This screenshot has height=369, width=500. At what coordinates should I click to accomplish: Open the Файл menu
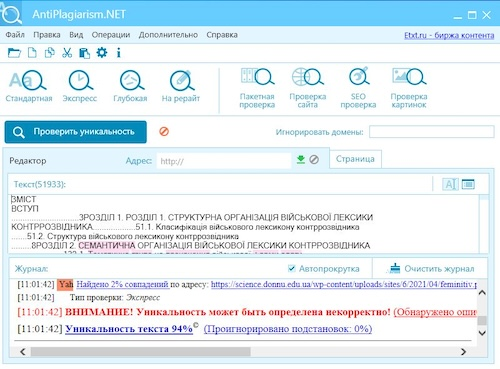pos(15,35)
